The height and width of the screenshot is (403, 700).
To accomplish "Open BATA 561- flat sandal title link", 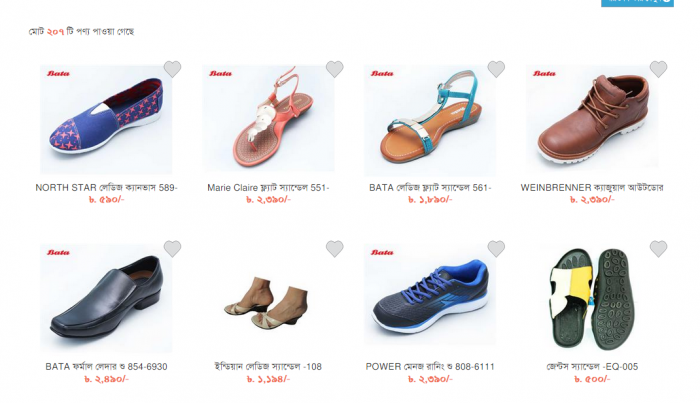I will click(x=430, y=188).
